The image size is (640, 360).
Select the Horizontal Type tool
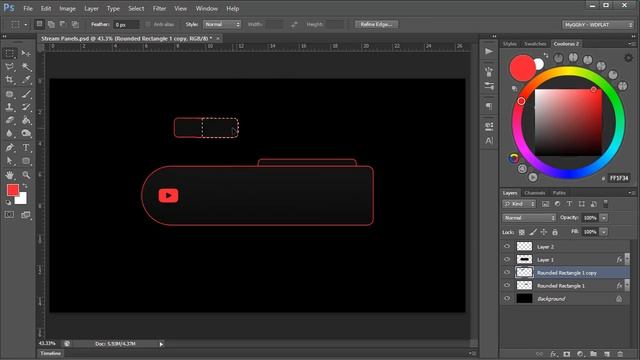pyautogui.click(x=26, y=148)
